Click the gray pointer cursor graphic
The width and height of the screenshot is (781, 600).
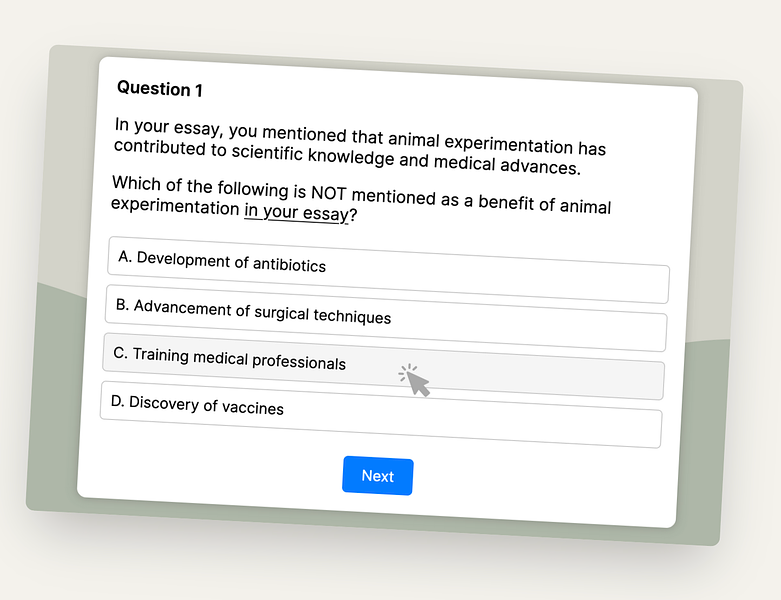coord(414,380)
